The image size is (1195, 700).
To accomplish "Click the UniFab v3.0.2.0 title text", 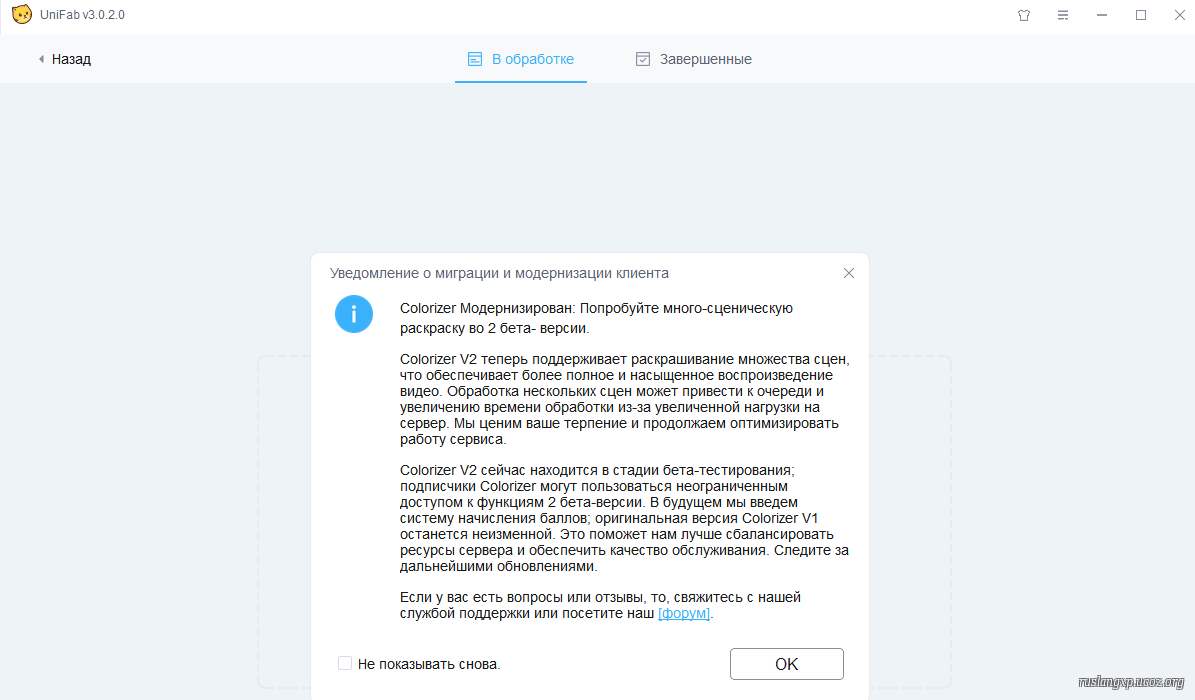I will pos(82,14).
